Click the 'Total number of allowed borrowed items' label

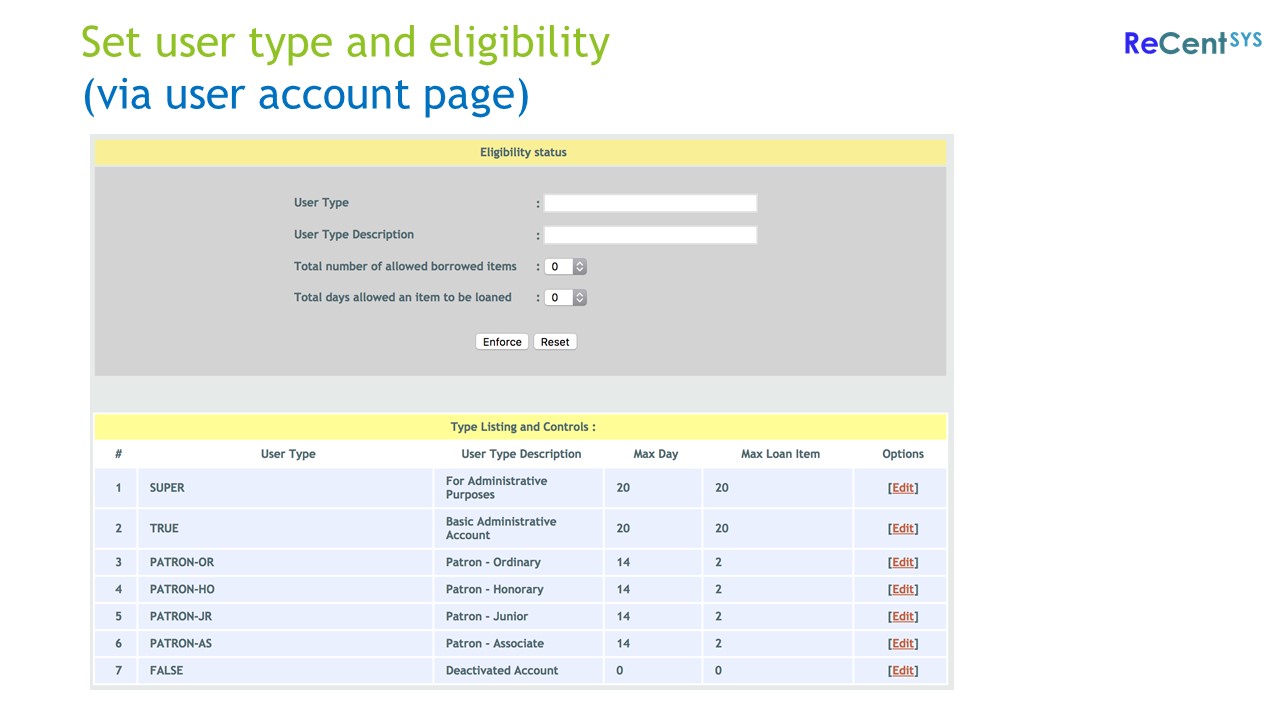point(405,267)
